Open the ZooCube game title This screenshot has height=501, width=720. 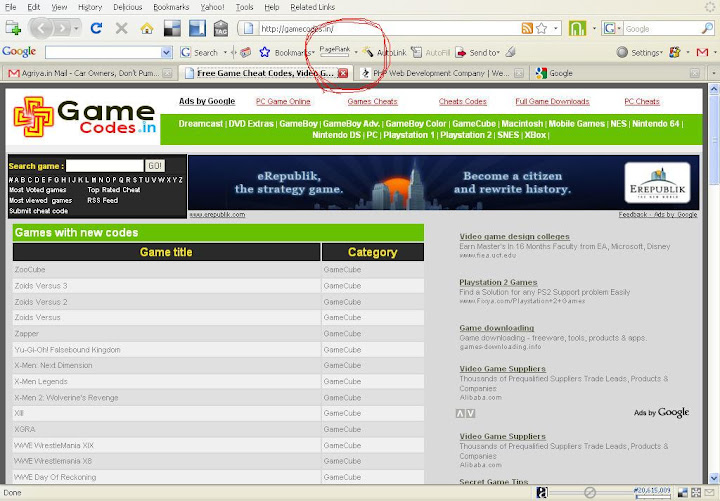pos(30,270)
